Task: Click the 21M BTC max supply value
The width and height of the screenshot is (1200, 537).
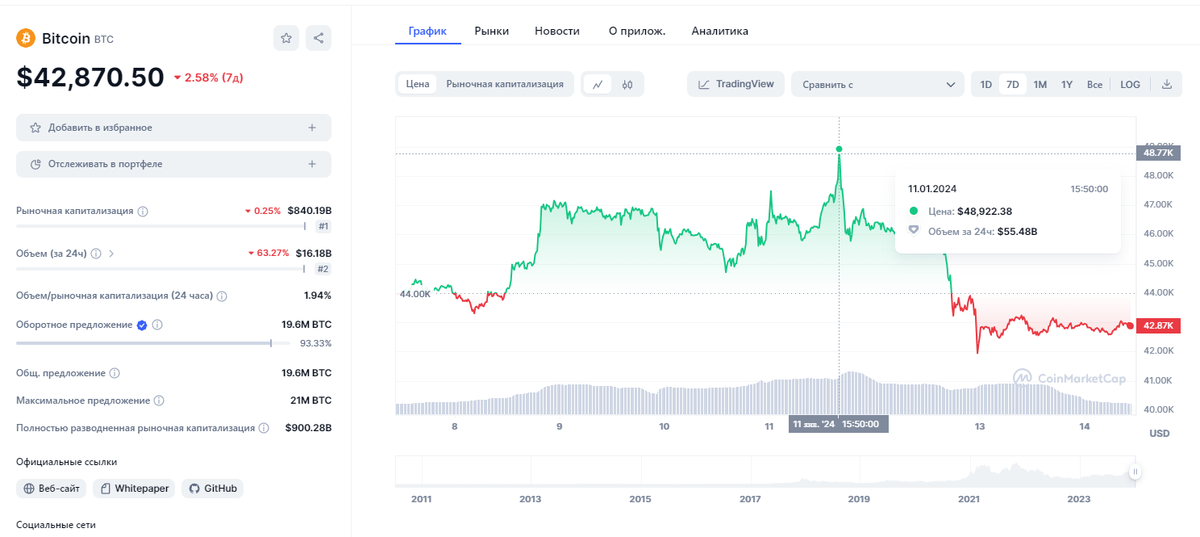Action: coord(310,400)
